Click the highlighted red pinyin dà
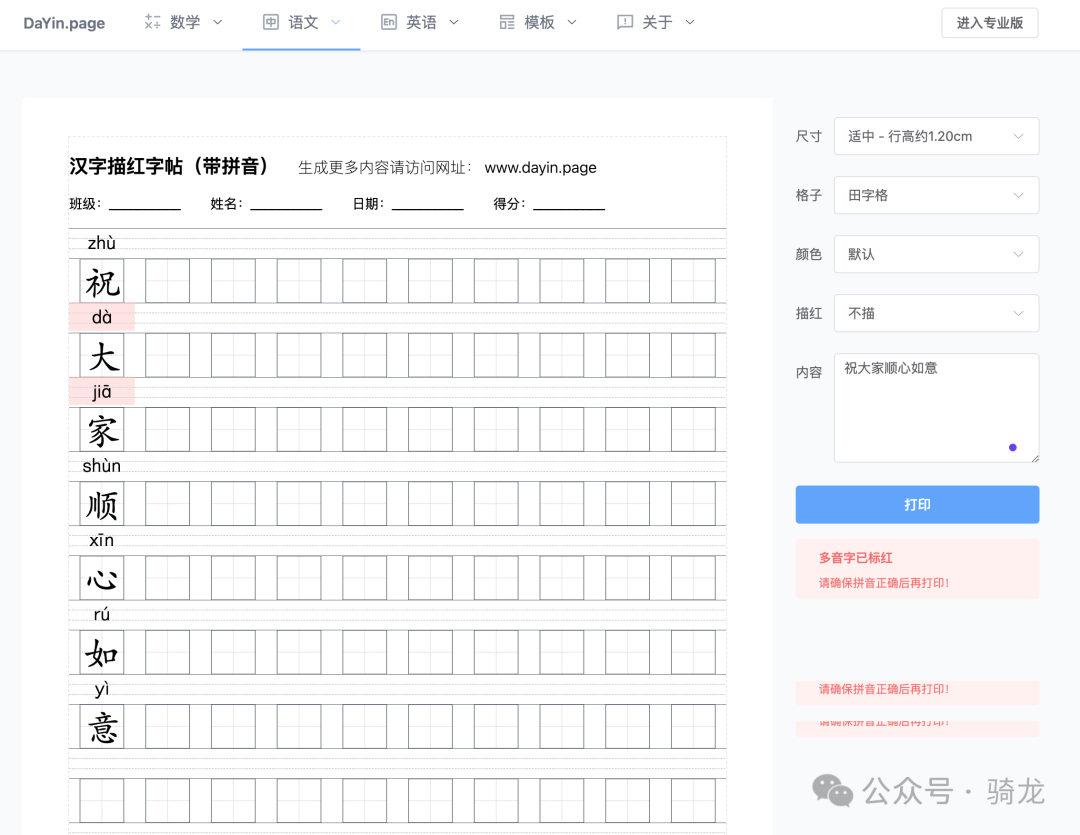 point(100,317)
